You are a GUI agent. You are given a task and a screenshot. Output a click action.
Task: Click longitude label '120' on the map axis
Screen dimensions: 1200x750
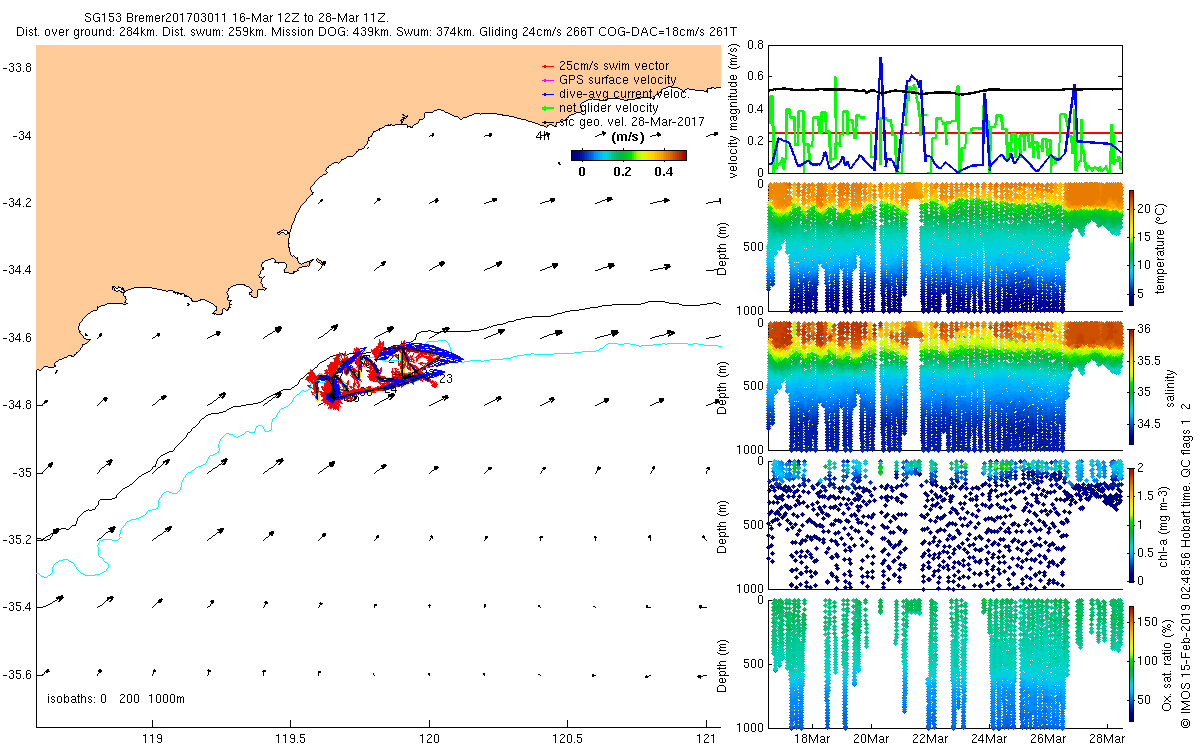429,739
